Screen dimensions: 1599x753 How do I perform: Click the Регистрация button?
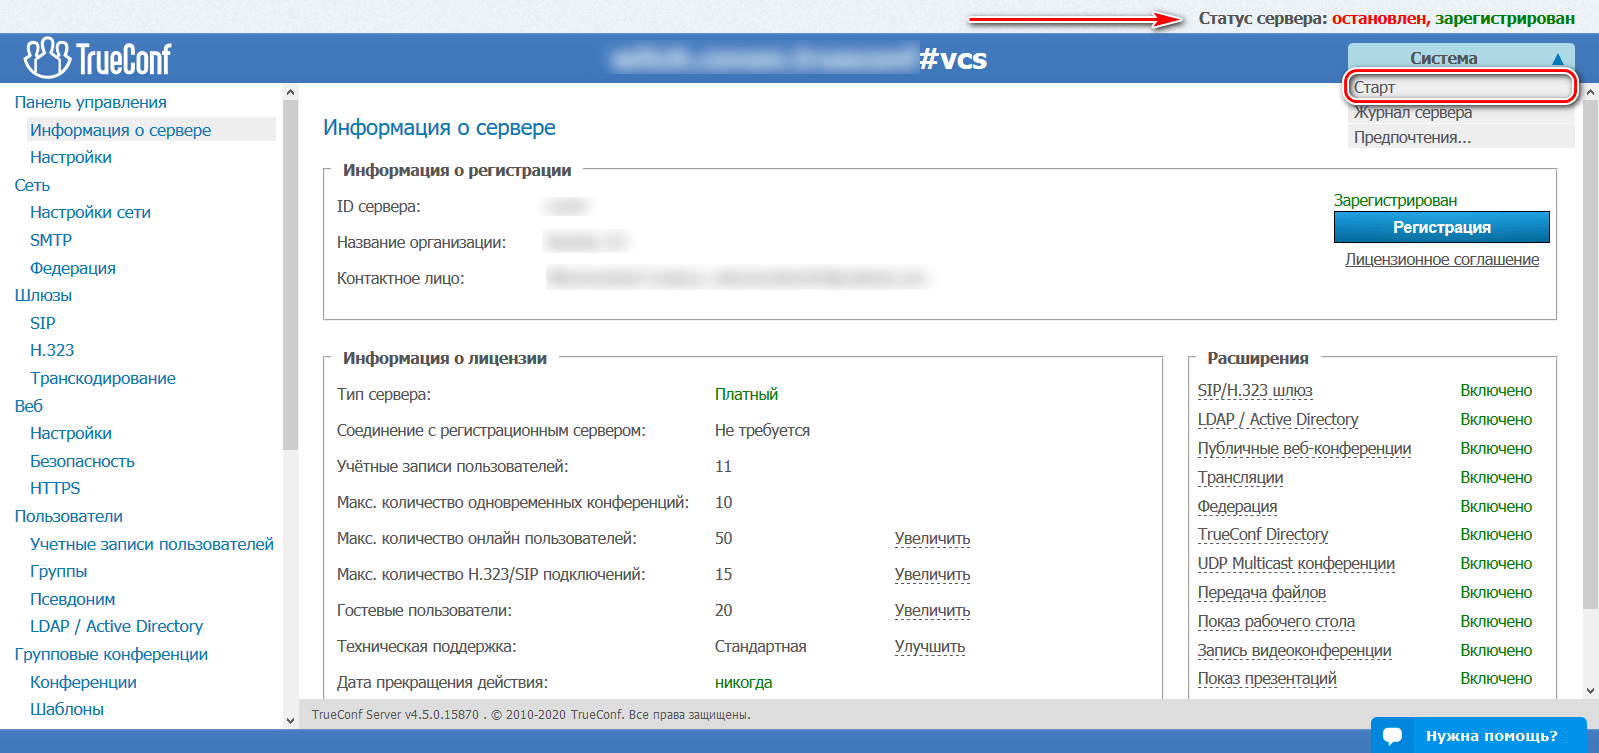tap(1441, 227)
